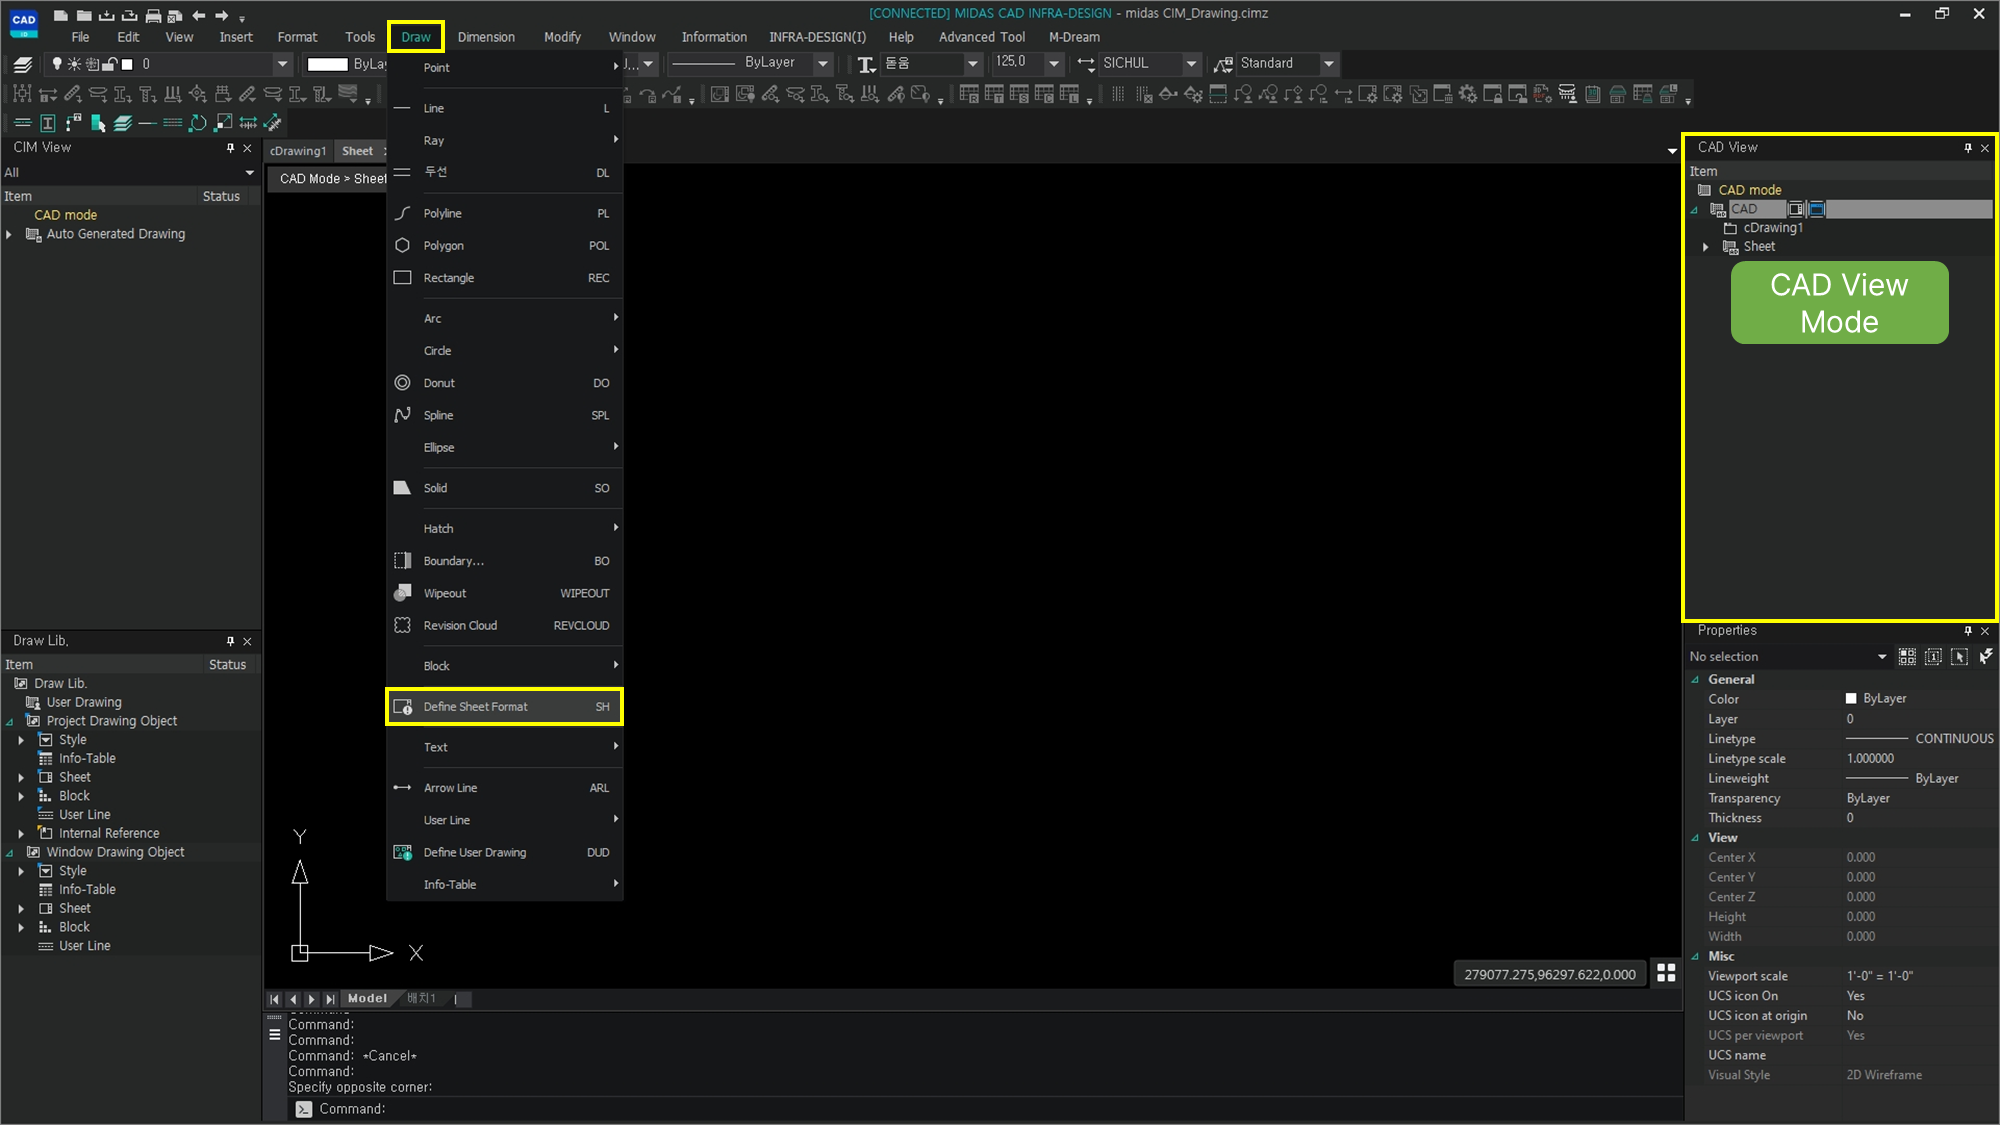This screenshot has width=2000, height=1125.
Task: Open the layer manager stack icon
Action: pos(22,64)
